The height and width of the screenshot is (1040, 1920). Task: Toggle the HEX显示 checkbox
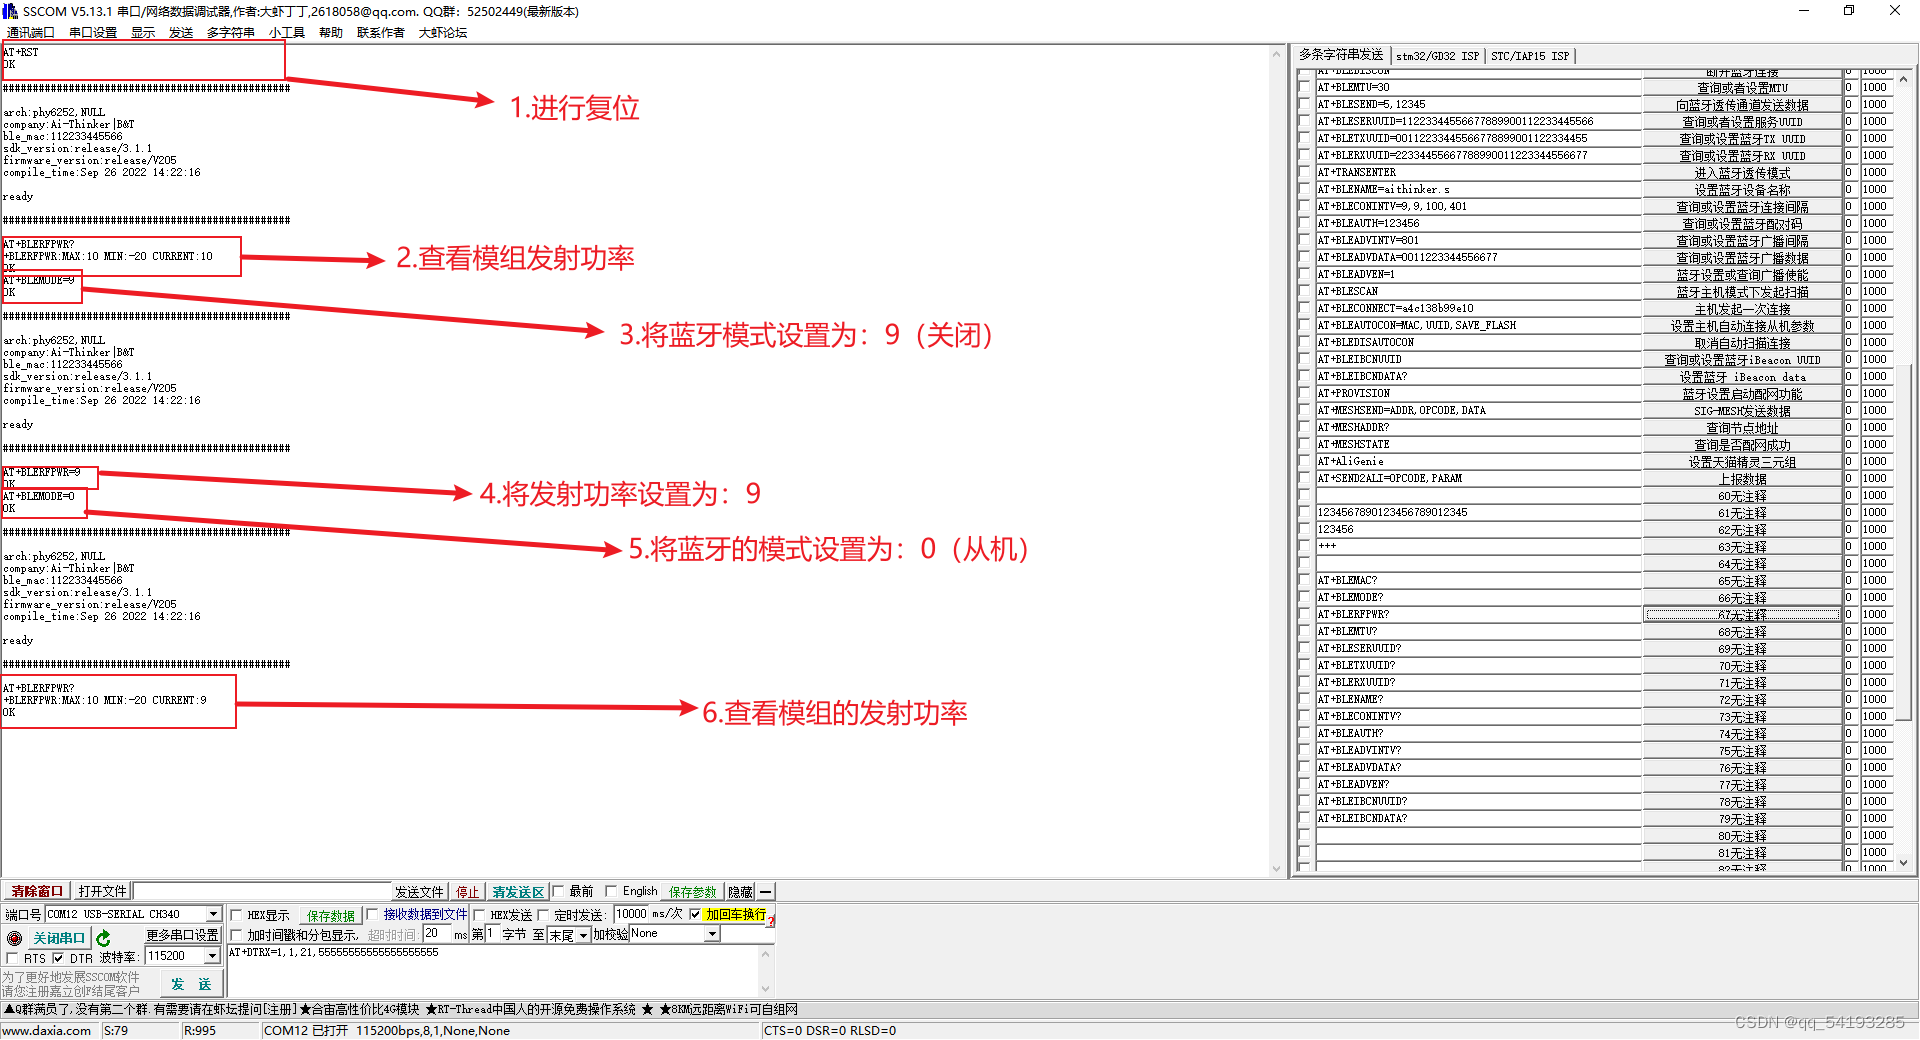[x=237, y=914]
